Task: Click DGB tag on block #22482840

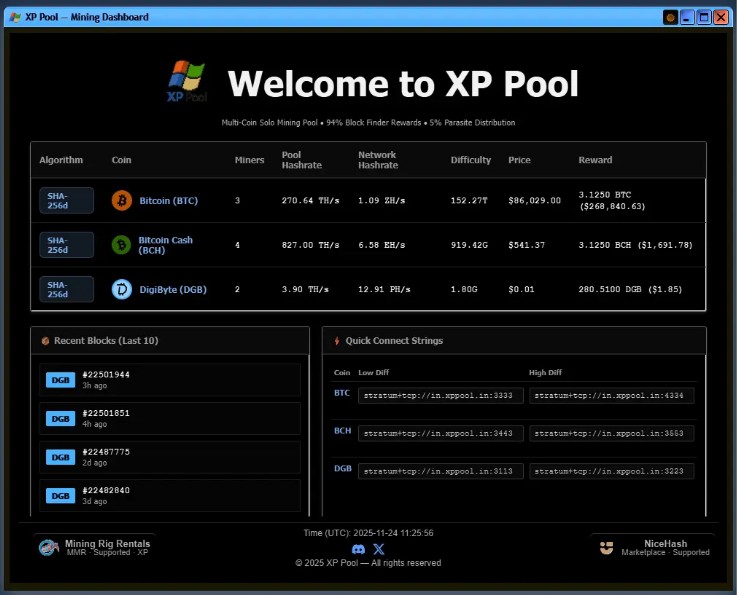Action: [x=60, y=496]
